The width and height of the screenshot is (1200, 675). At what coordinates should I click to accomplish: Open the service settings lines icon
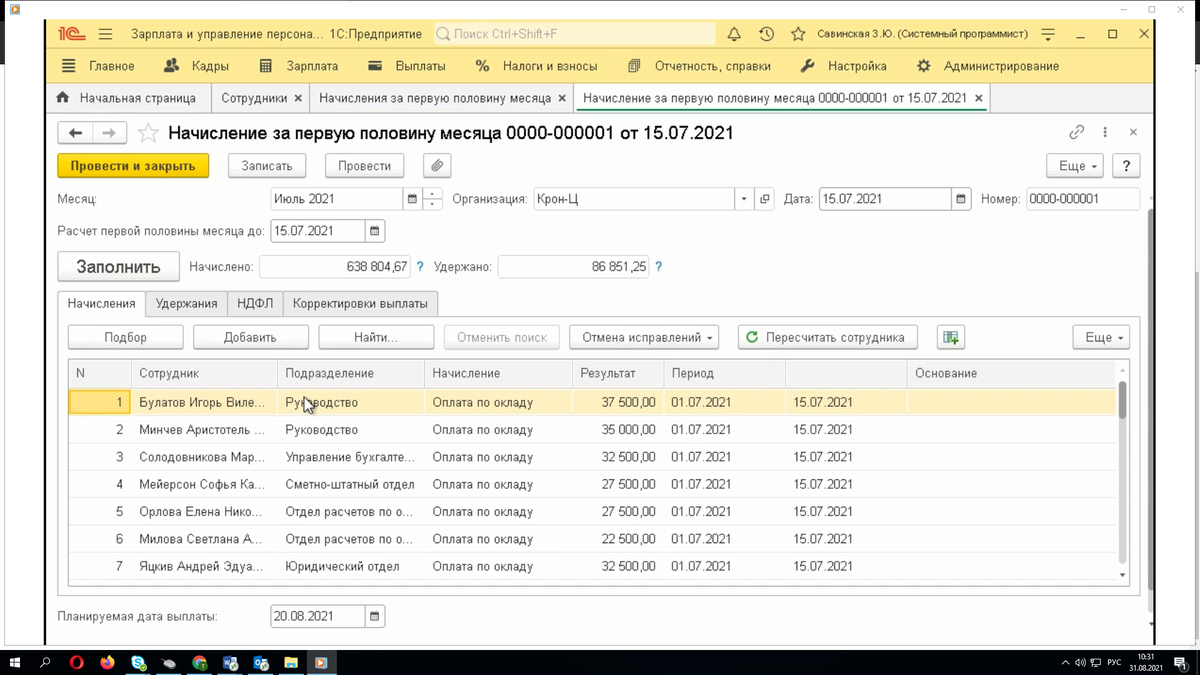coord(1048,34)
